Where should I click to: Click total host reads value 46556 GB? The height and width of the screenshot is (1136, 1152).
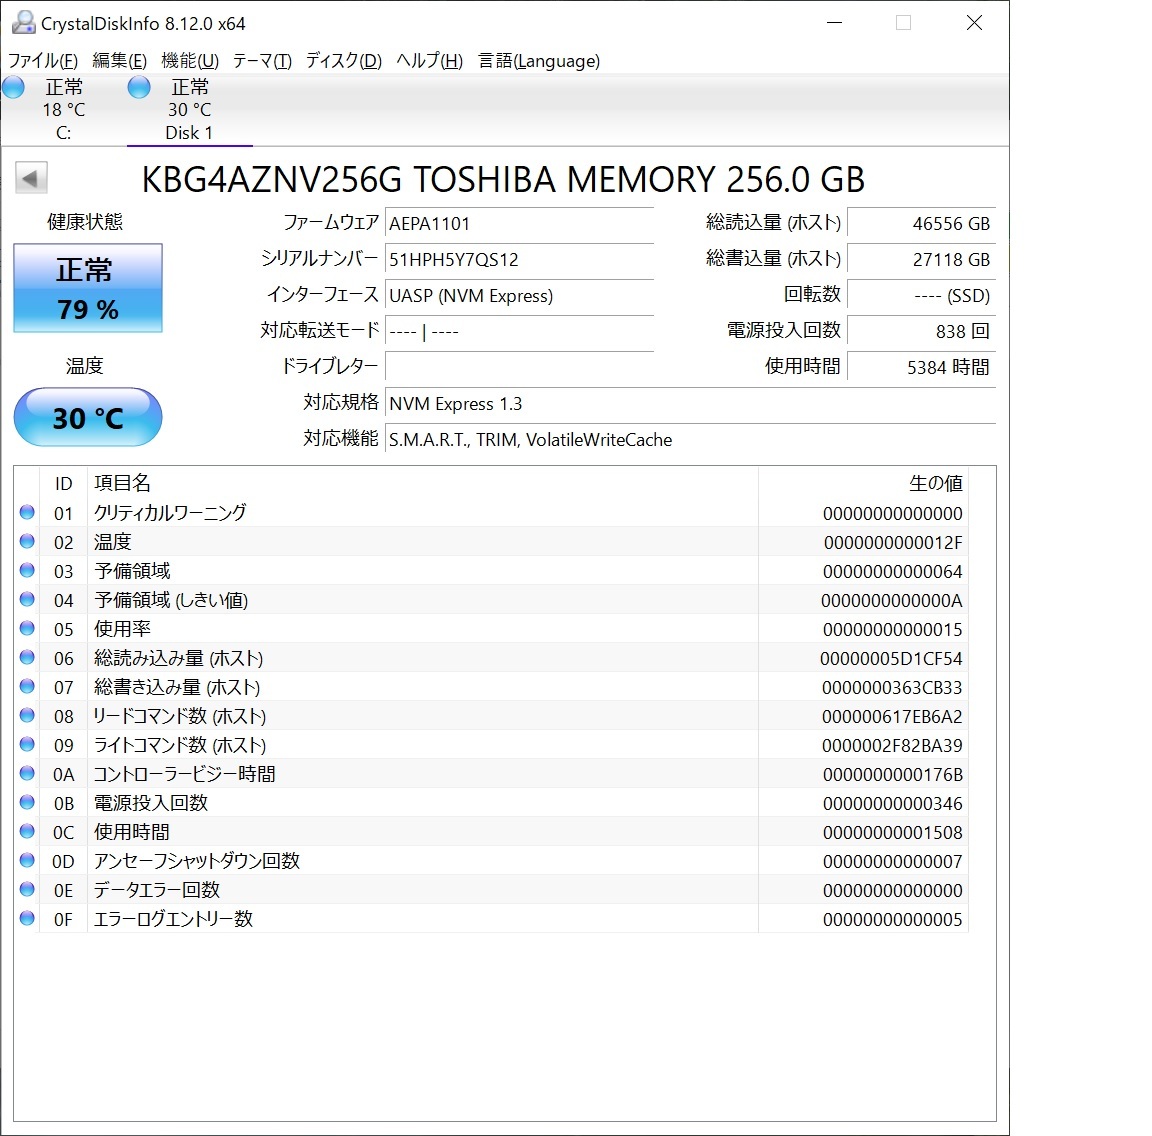coord(921,223)
